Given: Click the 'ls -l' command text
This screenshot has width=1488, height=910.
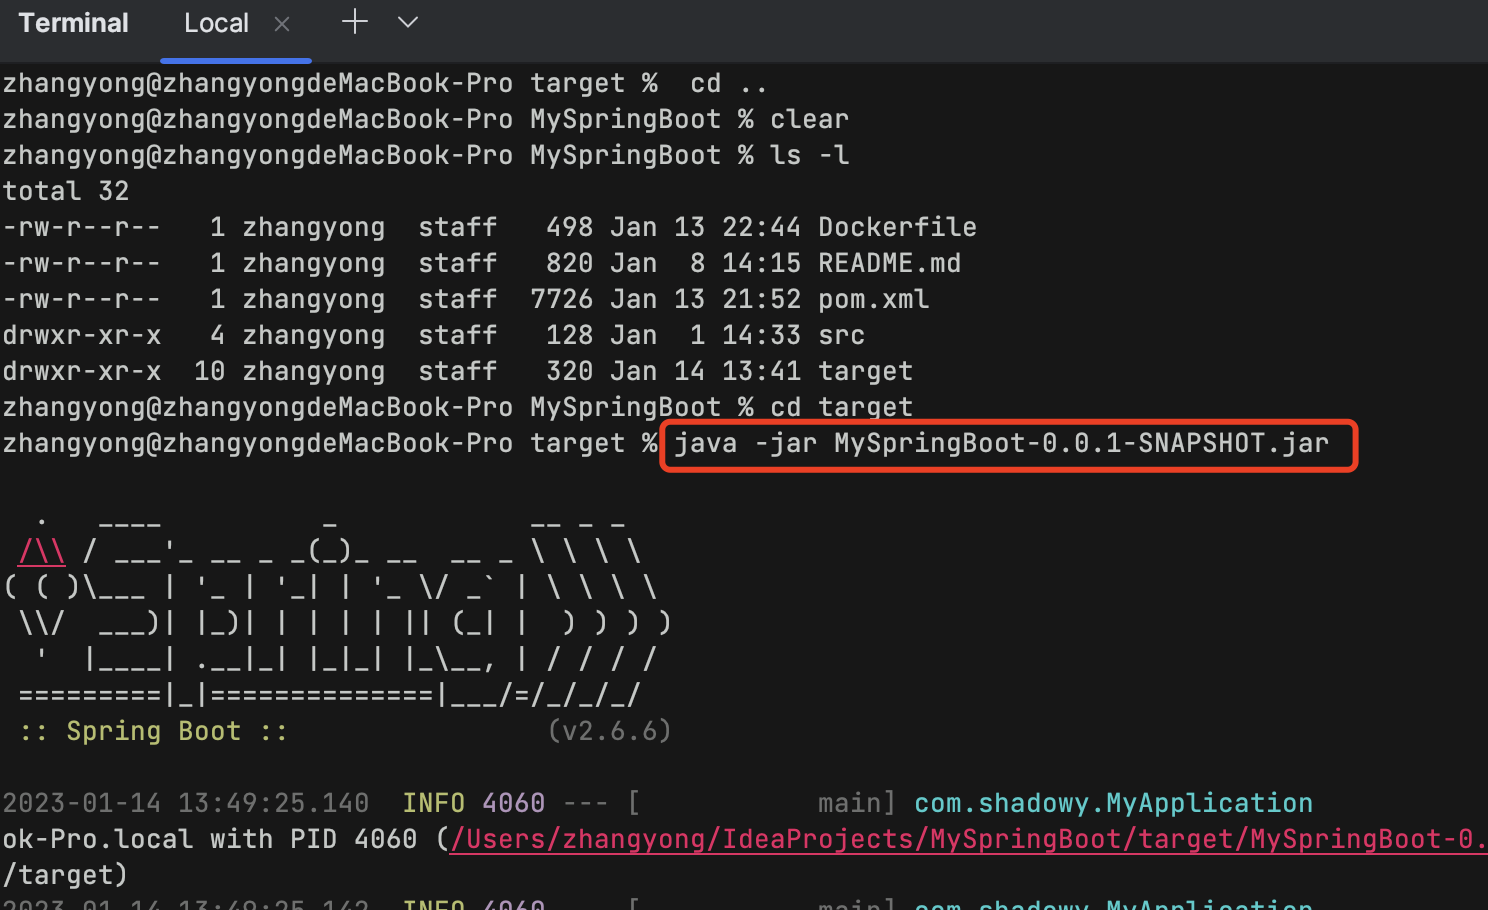Looking at the screenshot, I should [x=809, y=155].
